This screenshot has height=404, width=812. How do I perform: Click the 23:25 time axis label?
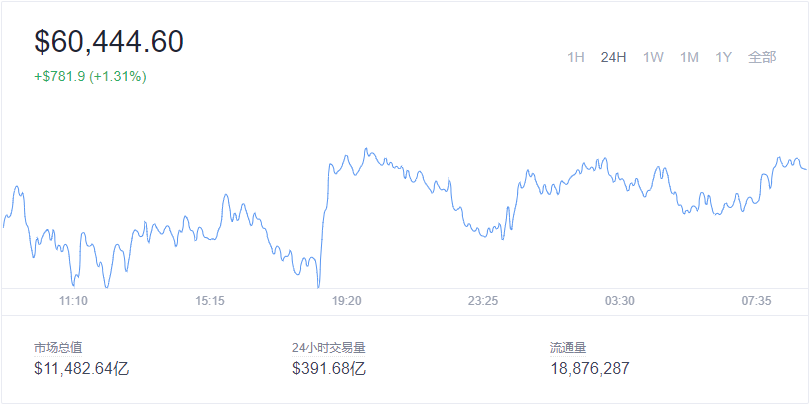coord(483,301)
